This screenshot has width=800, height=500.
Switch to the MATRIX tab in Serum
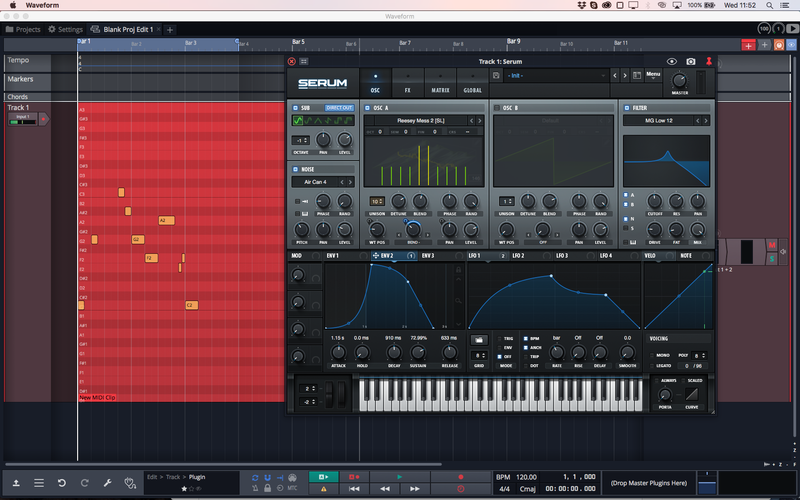[x=440, y=83]
